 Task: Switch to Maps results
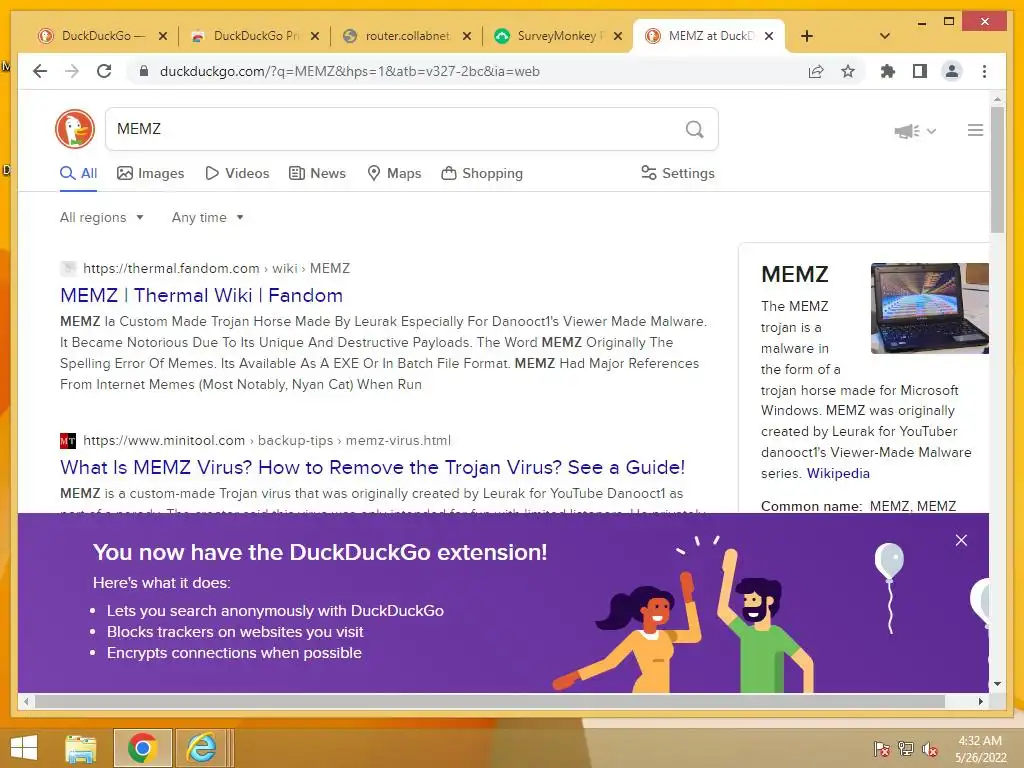394,173
